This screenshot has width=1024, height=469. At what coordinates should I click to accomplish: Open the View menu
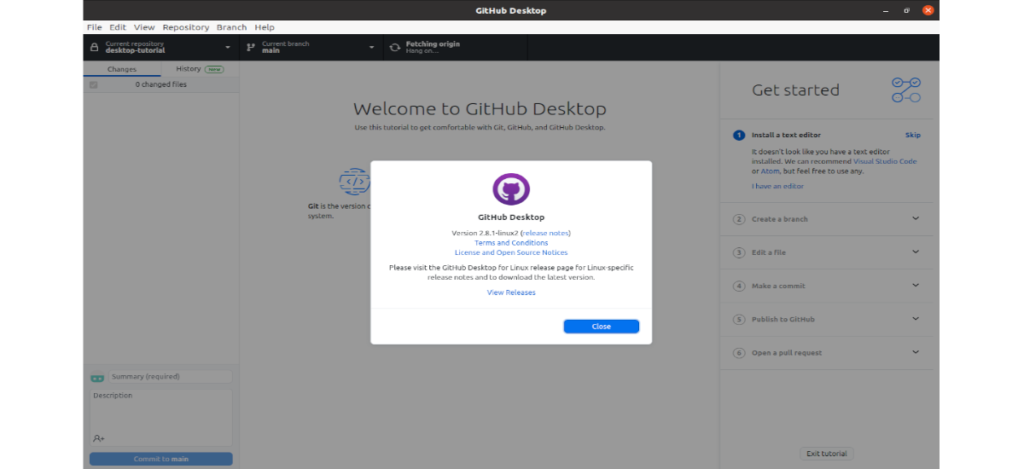pyautogui.click(x=144, y=27)
